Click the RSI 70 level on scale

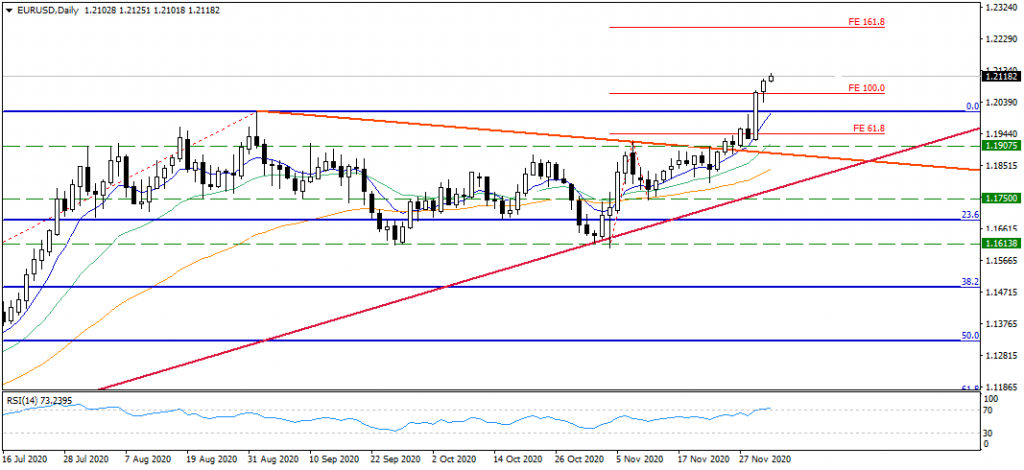990,410
